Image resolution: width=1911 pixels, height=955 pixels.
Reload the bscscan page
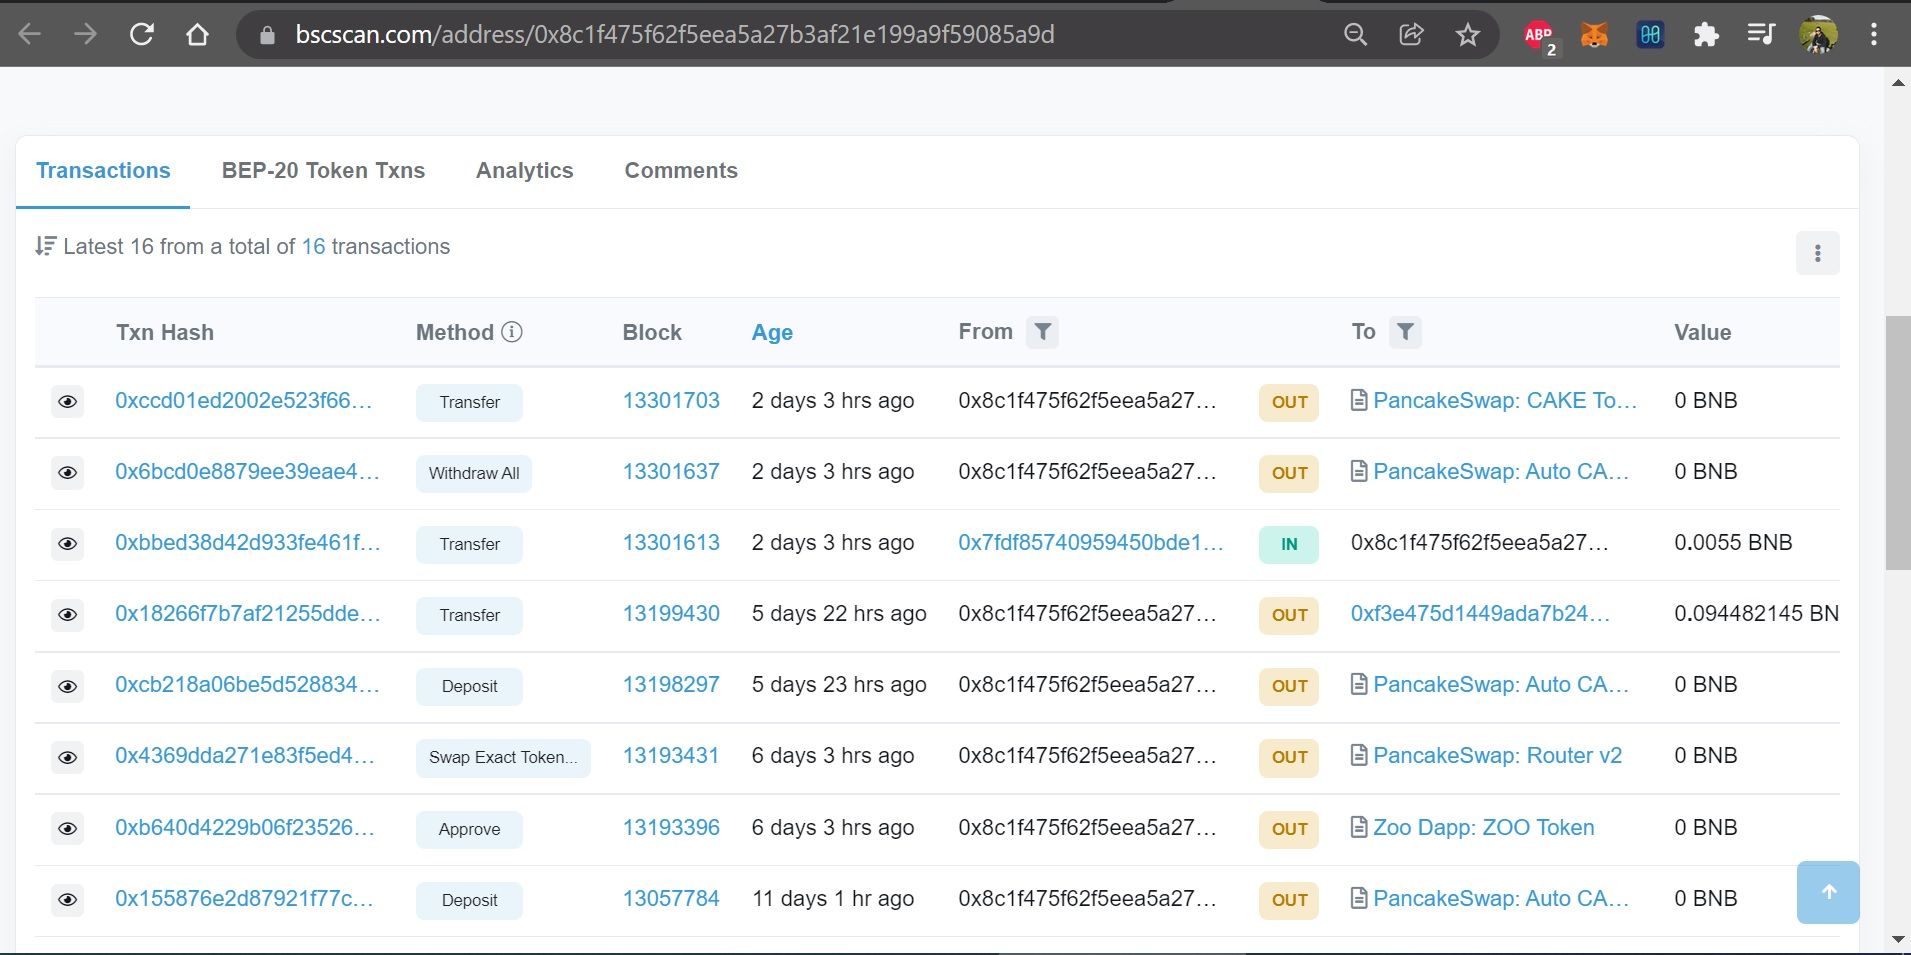coord(142,35)
